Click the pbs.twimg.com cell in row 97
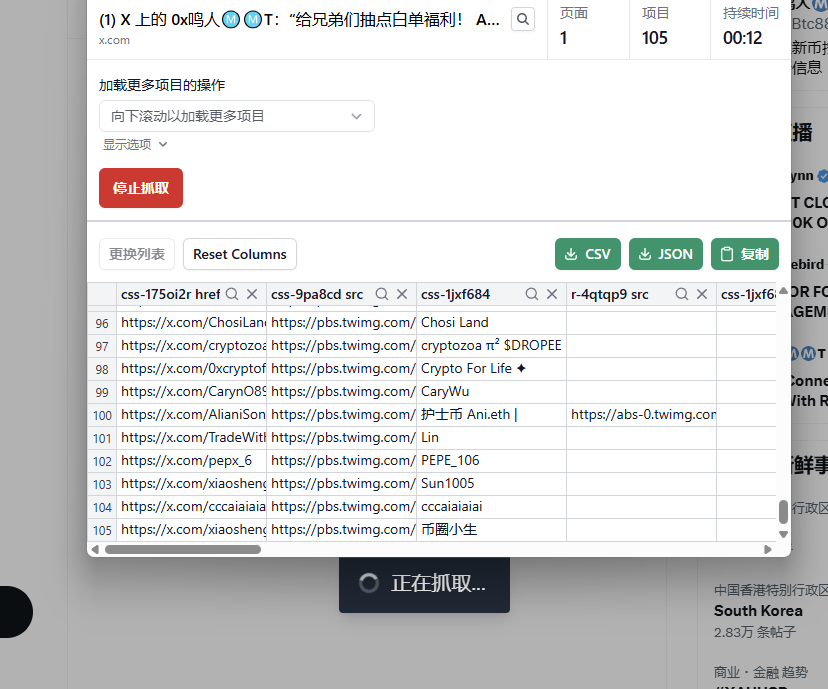The width and height of the screenshot is (828, 689). (342, 346)
